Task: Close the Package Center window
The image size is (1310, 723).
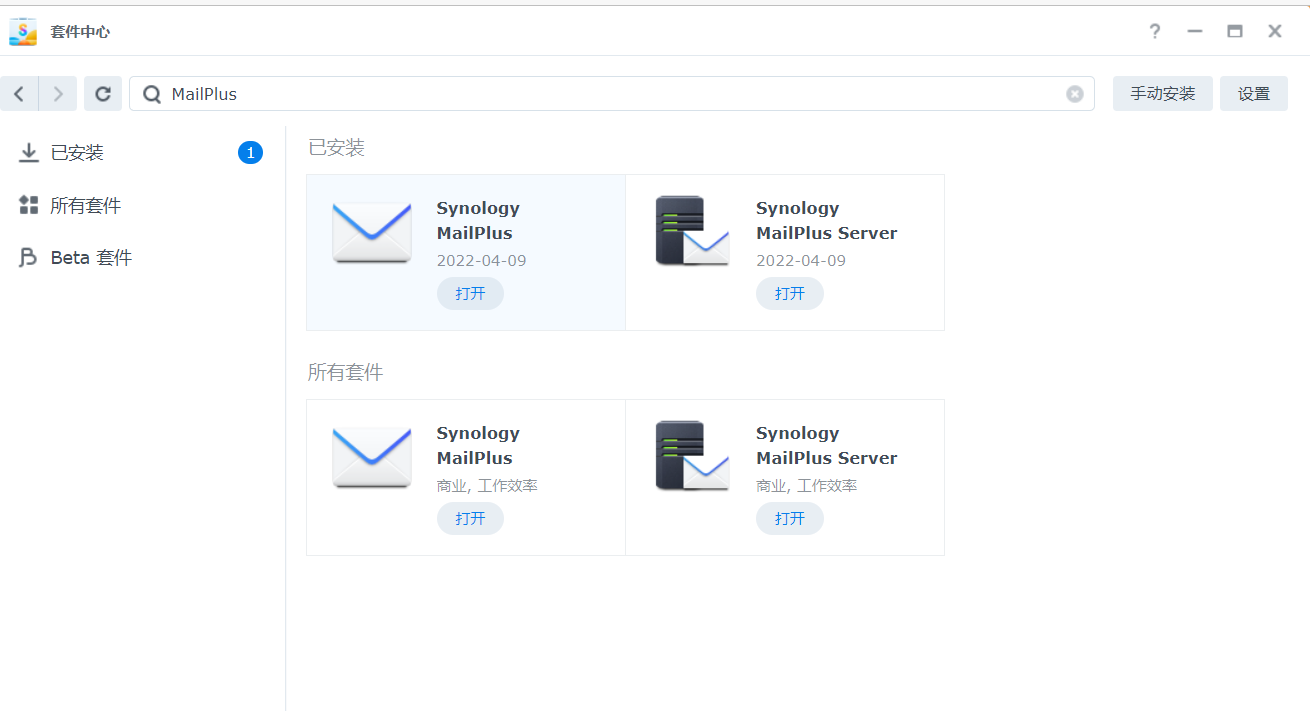Action: click(1275, 31)
